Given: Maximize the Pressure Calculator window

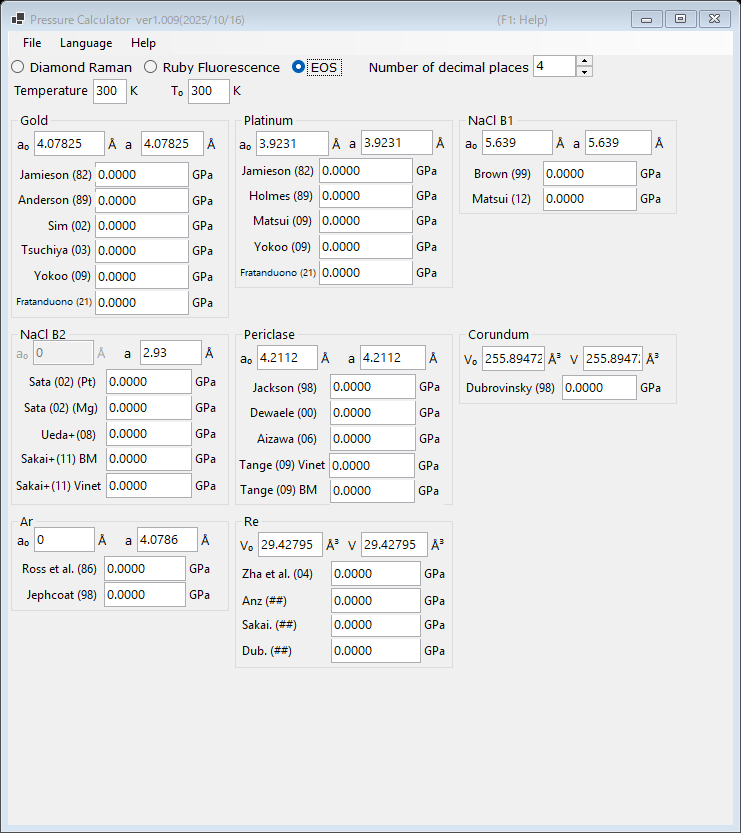Looking at the screenshot, I should 680,19.
